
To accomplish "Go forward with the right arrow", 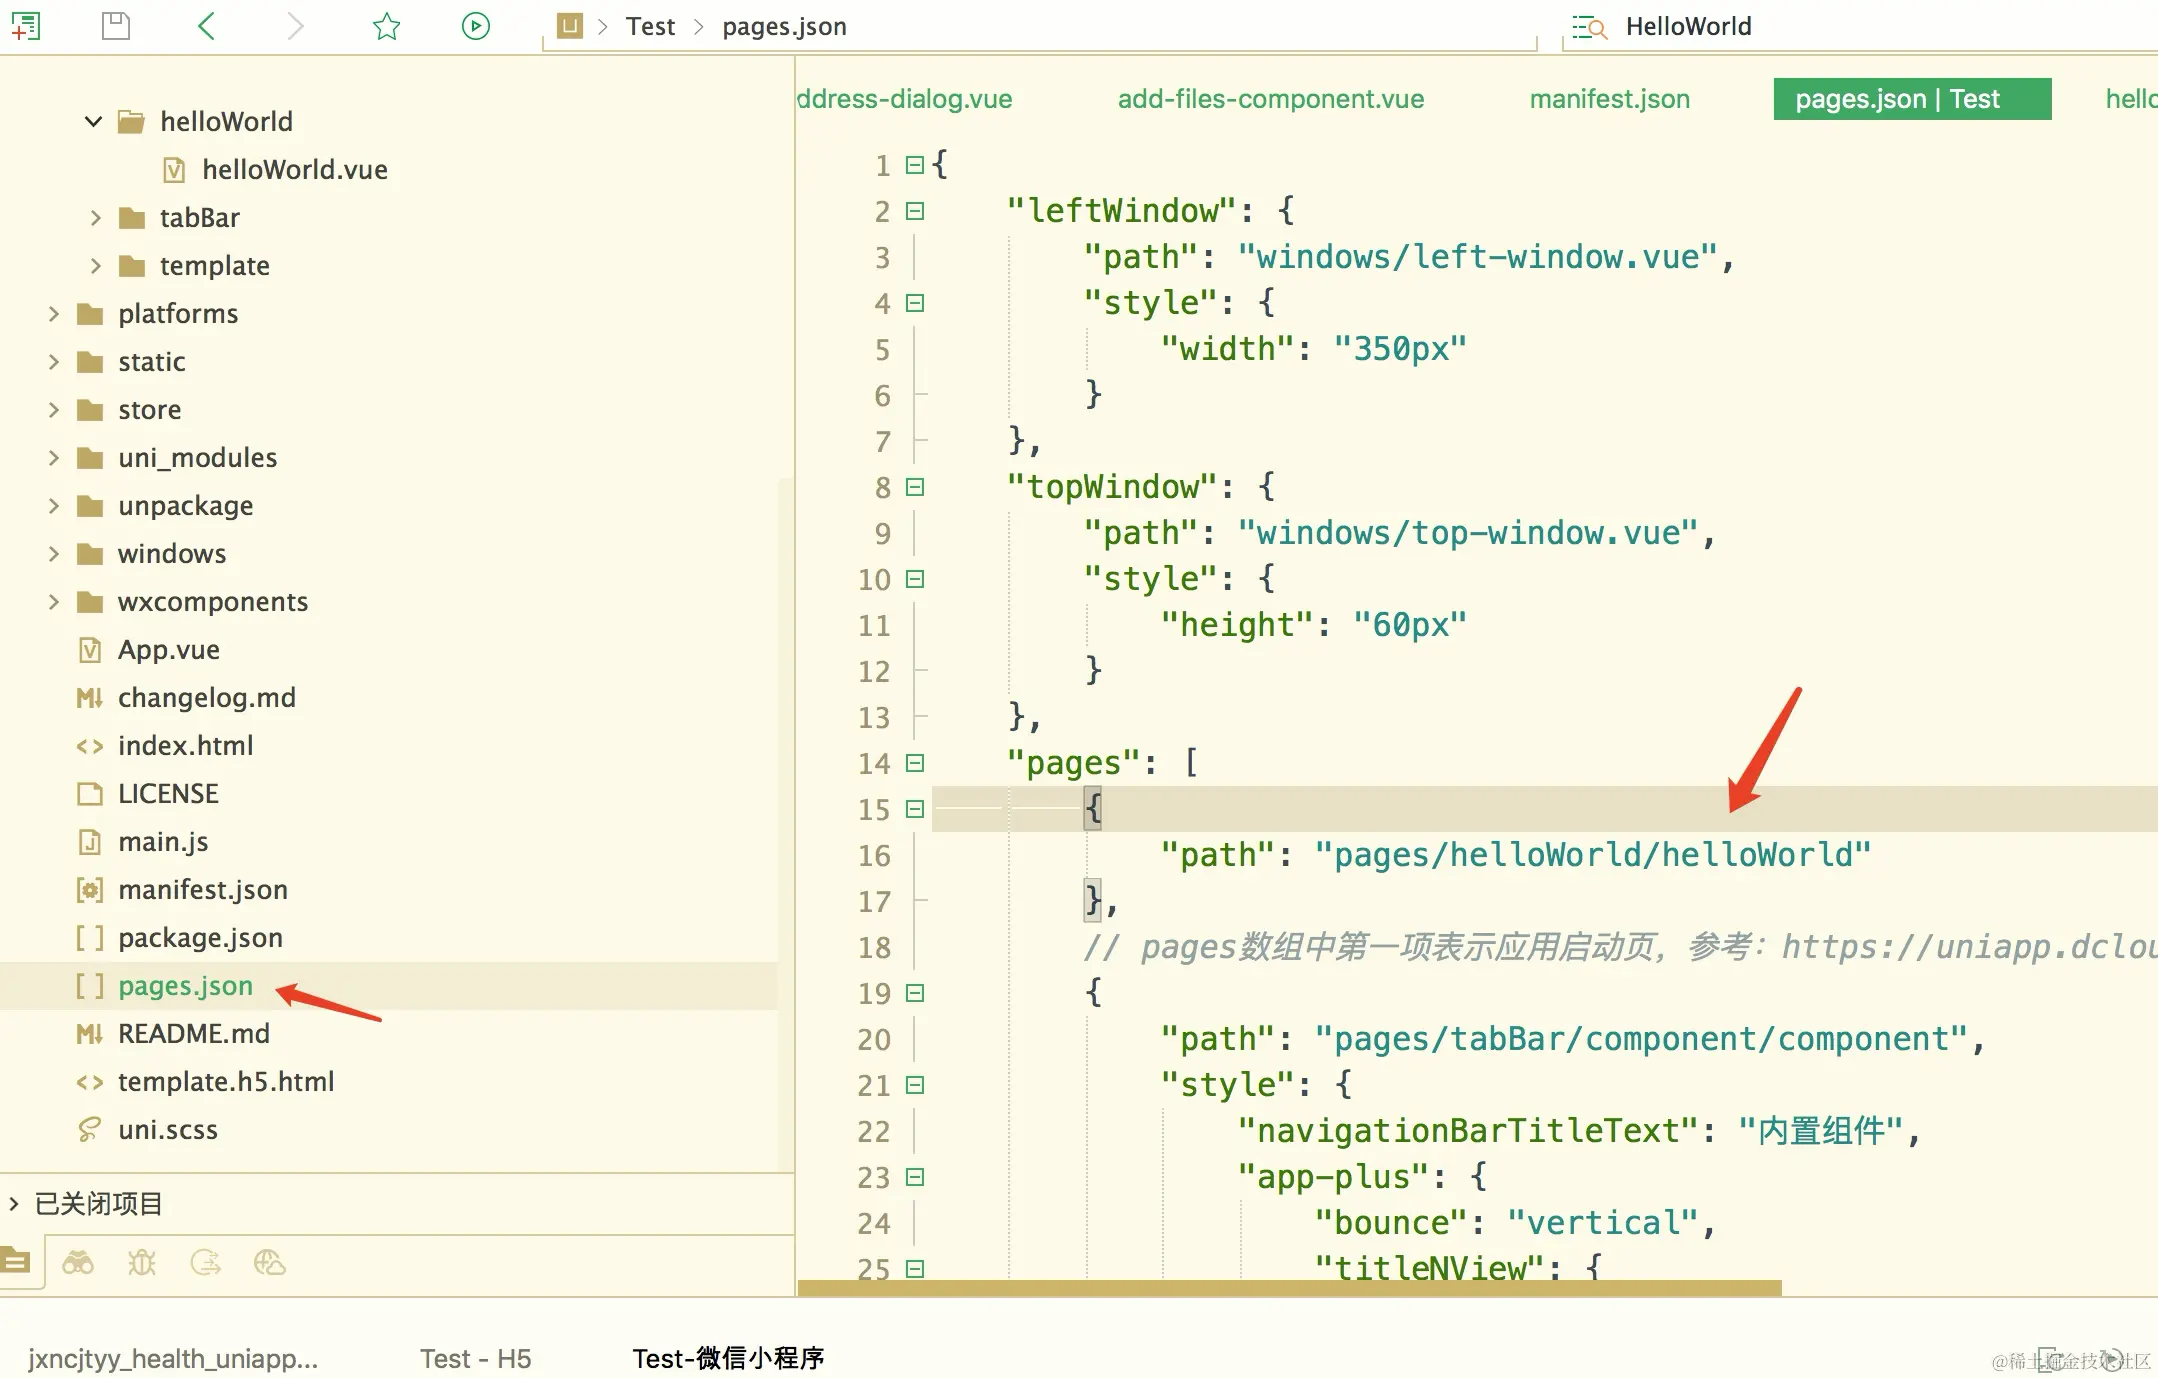I will 295,26.
